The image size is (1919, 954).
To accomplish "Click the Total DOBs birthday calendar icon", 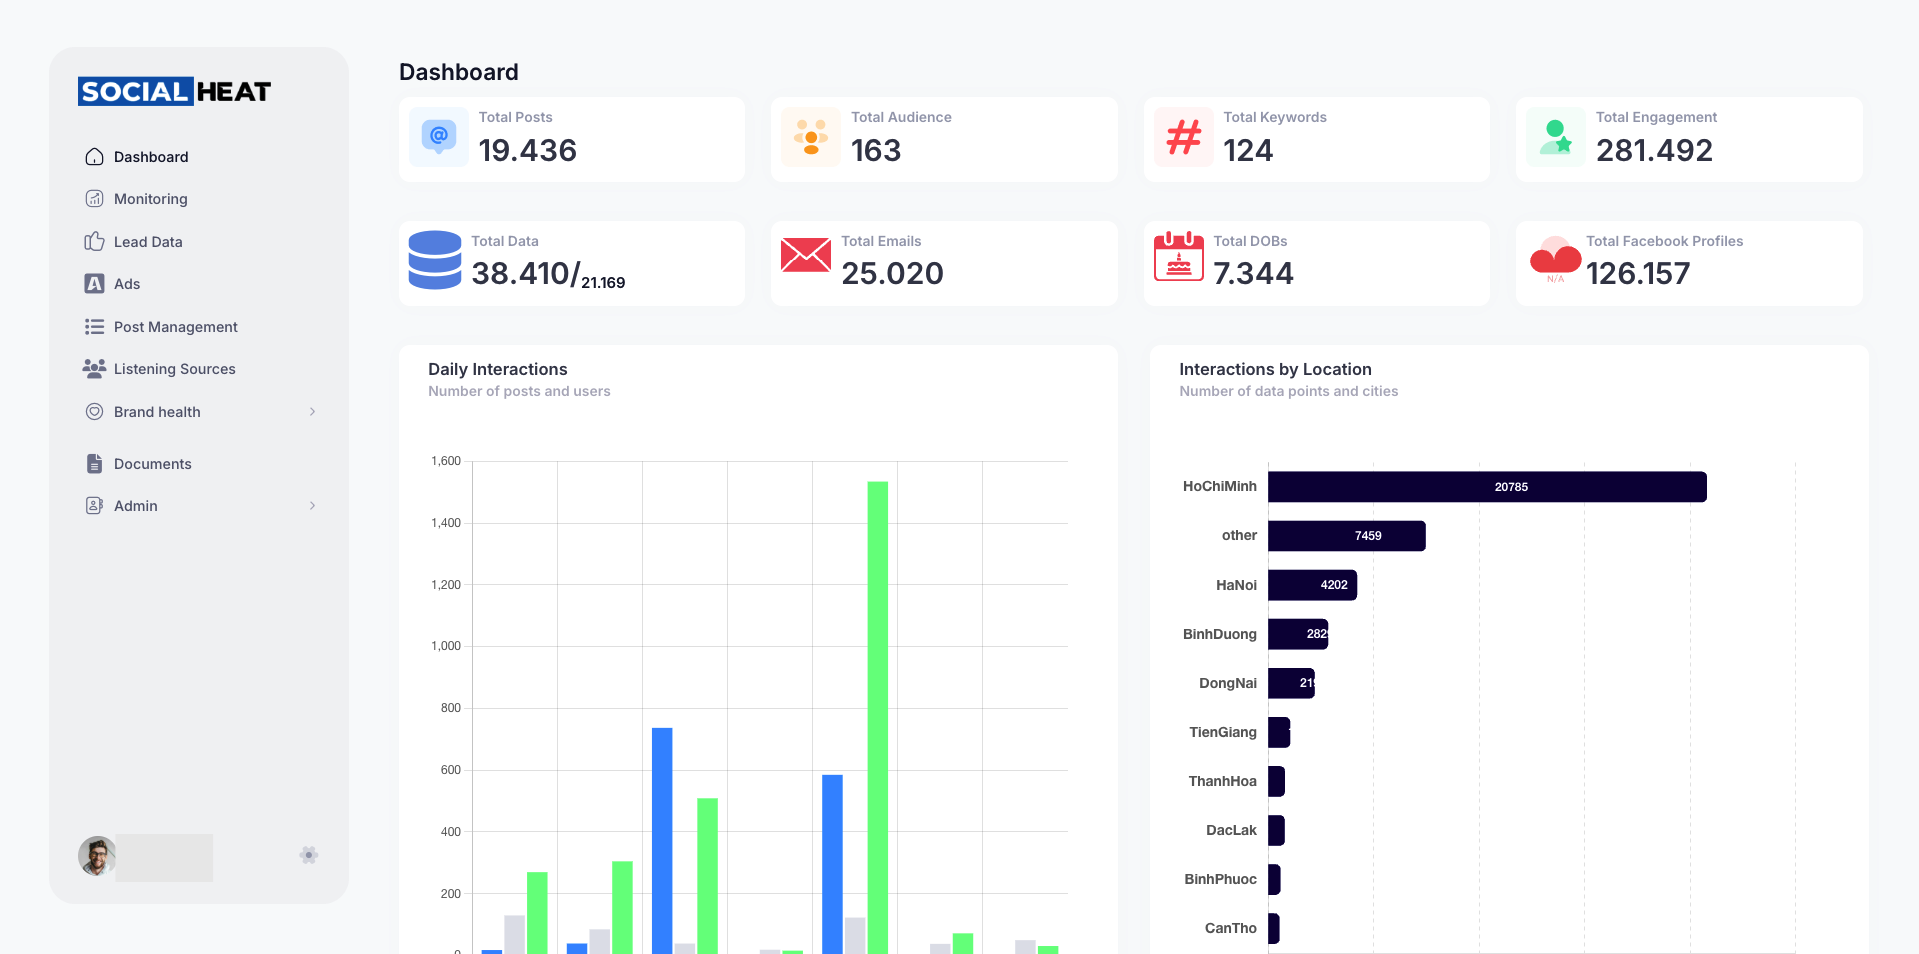I will [x=1178, y=256].
